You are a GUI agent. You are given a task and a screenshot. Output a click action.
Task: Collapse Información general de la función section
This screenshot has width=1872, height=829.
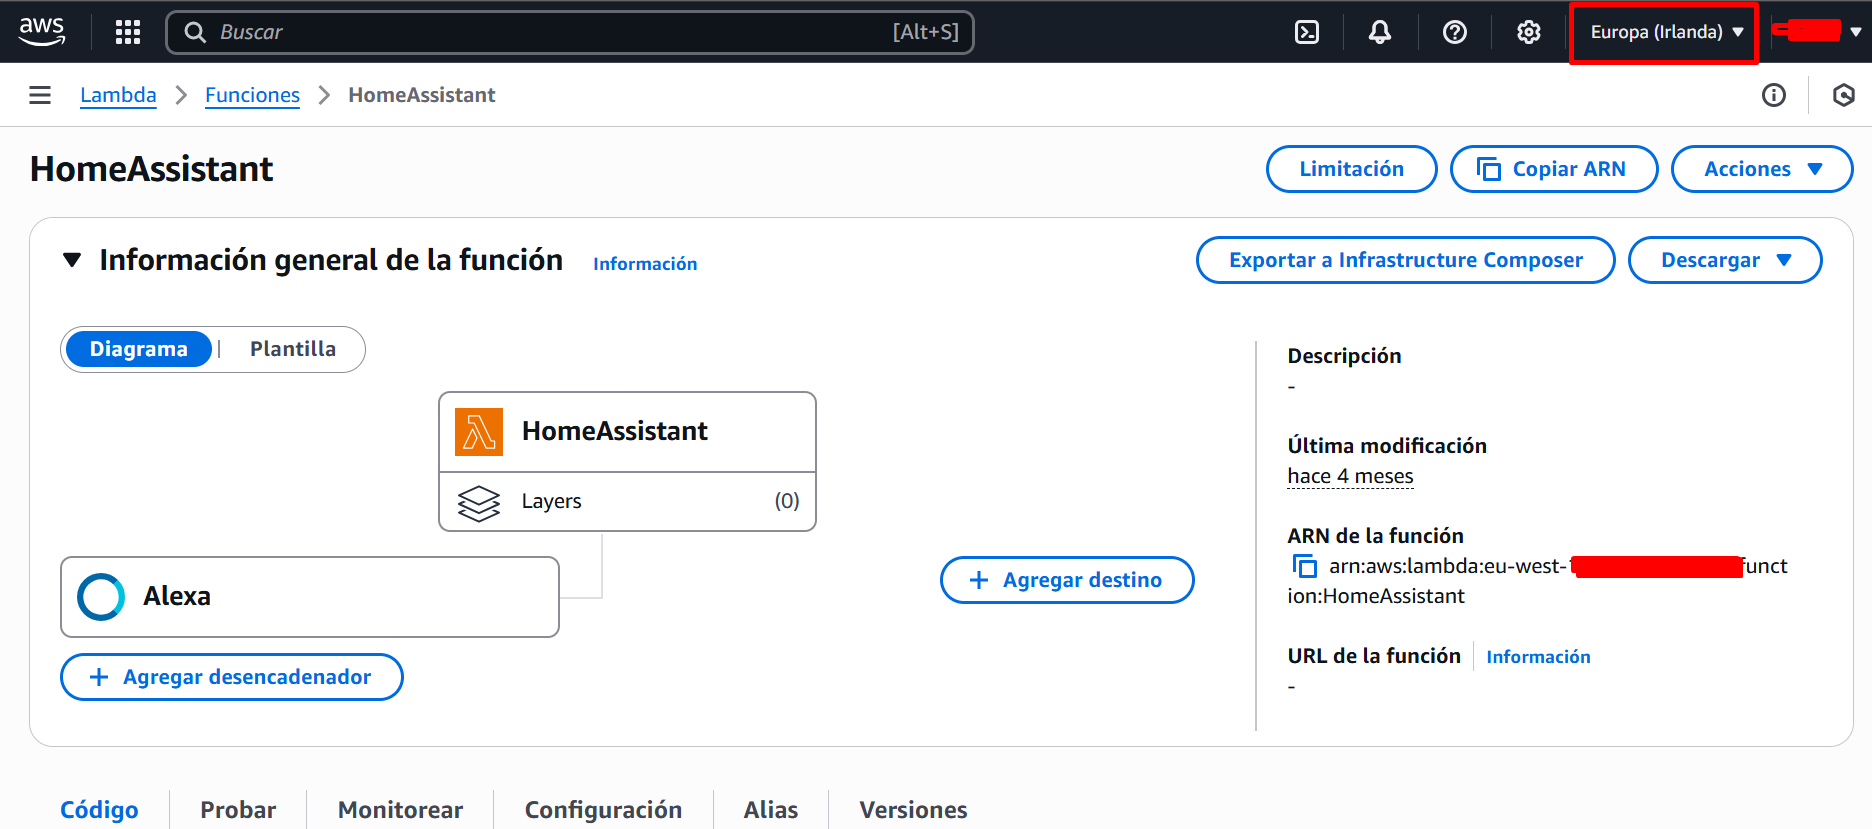tap(71, 260)
